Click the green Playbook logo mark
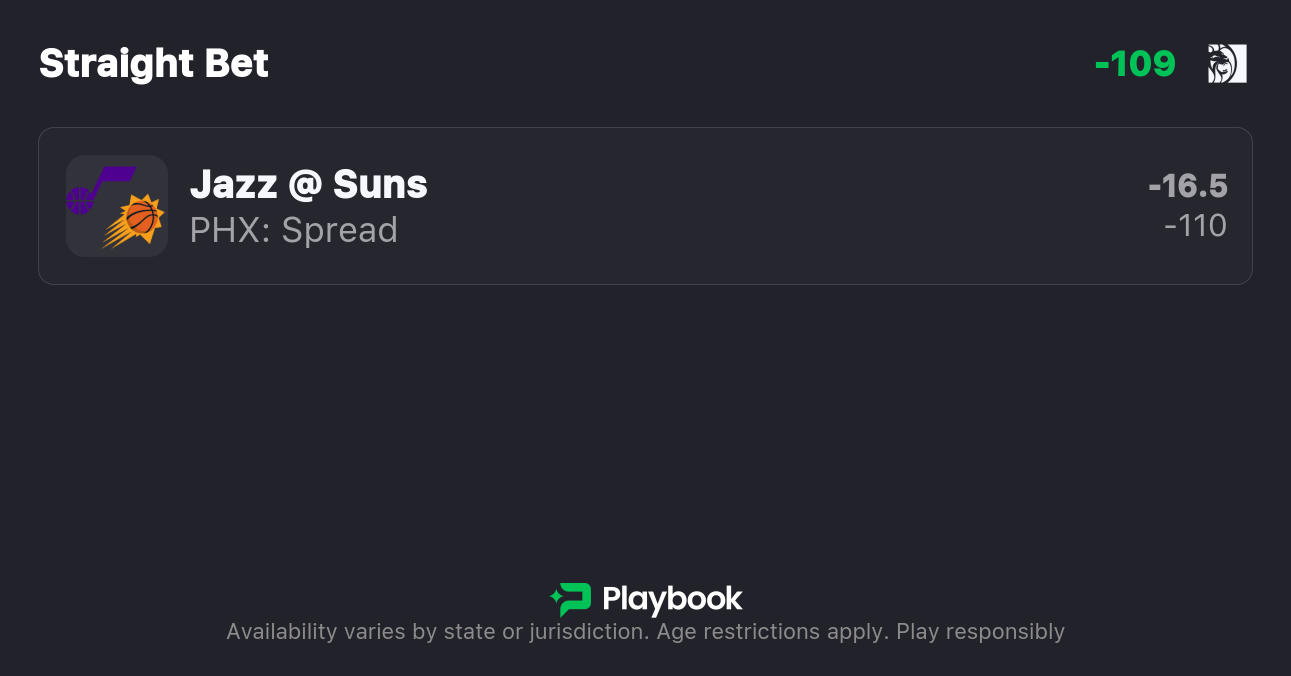The image size is (1291, 676). tap(571, 599)
